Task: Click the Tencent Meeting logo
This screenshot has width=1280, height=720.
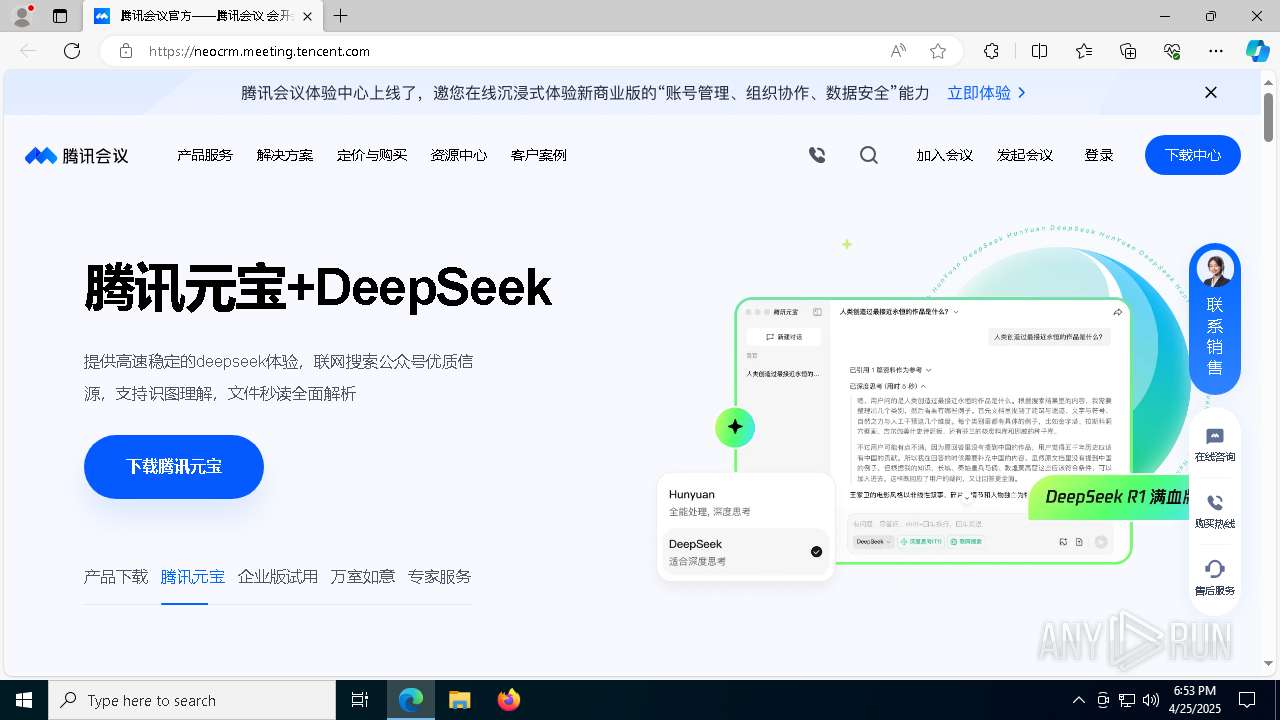Action: pyautogui.click(x=77, y=155)
